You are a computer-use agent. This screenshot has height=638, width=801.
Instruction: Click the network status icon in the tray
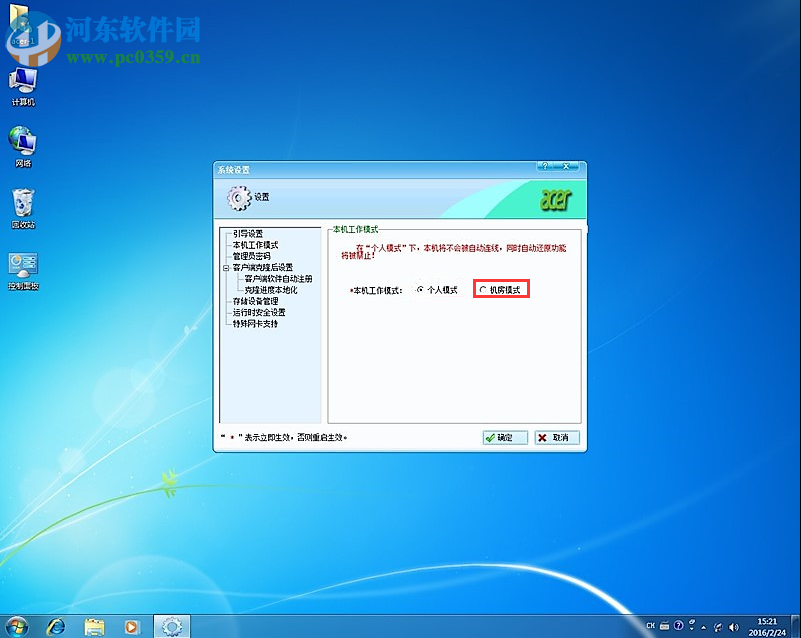tap(716, 626)
